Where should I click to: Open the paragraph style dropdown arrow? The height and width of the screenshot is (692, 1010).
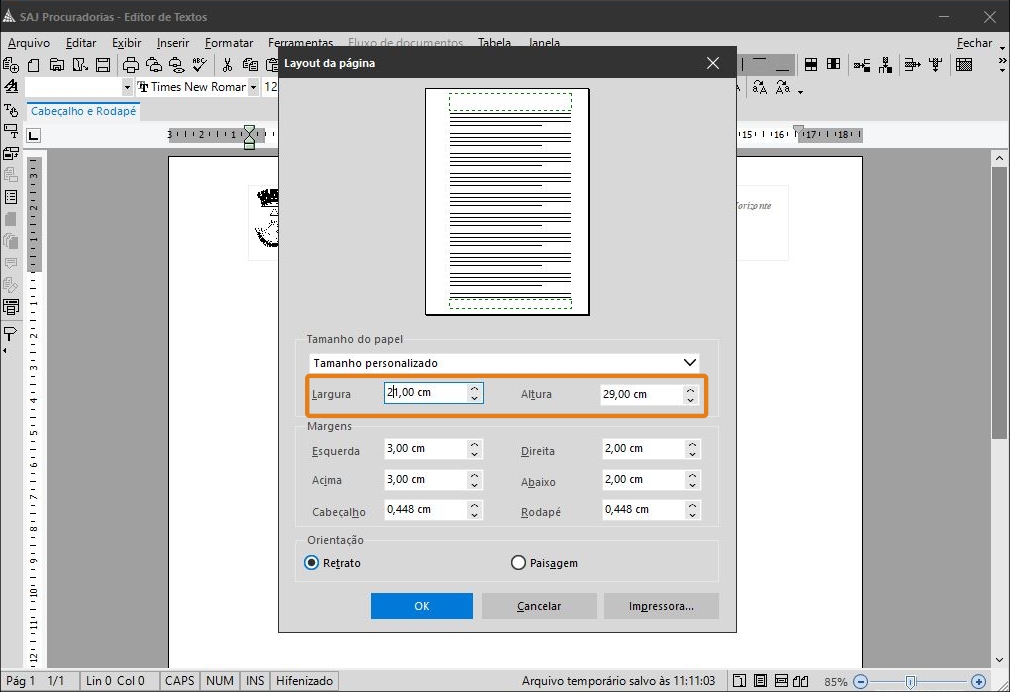tap(126, 88)
